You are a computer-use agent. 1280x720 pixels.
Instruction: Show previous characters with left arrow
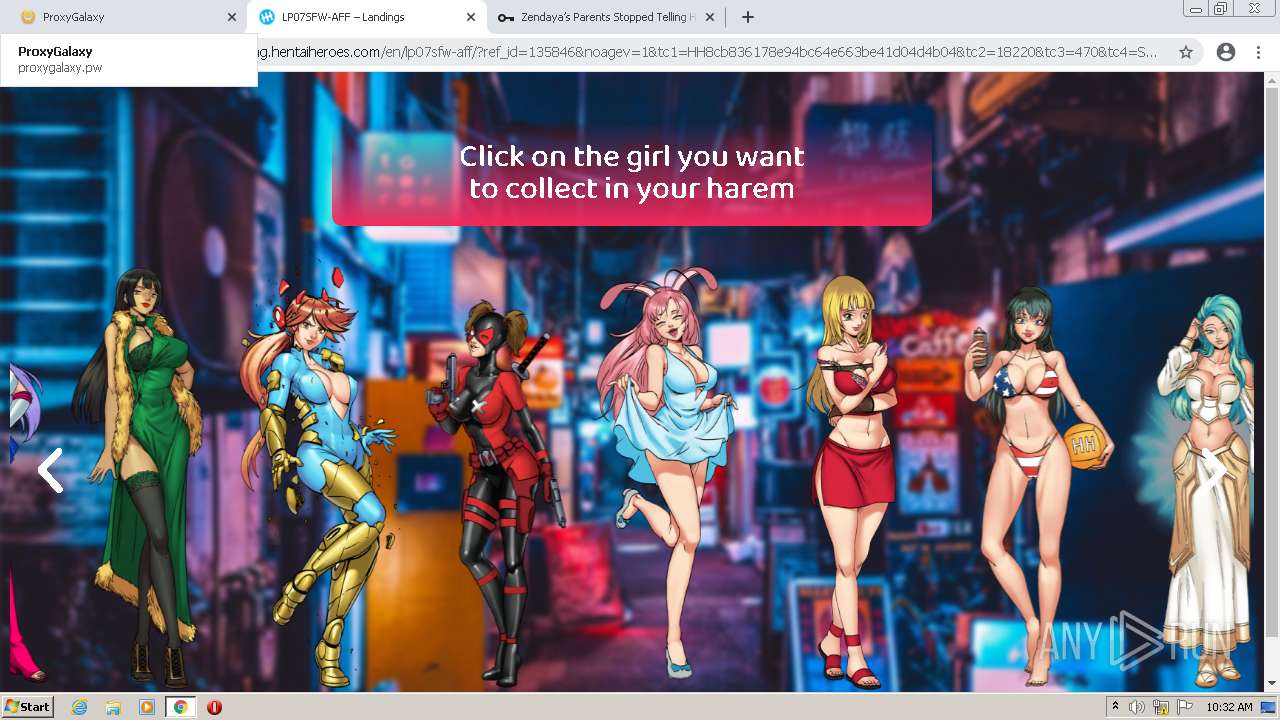(49, 470)
